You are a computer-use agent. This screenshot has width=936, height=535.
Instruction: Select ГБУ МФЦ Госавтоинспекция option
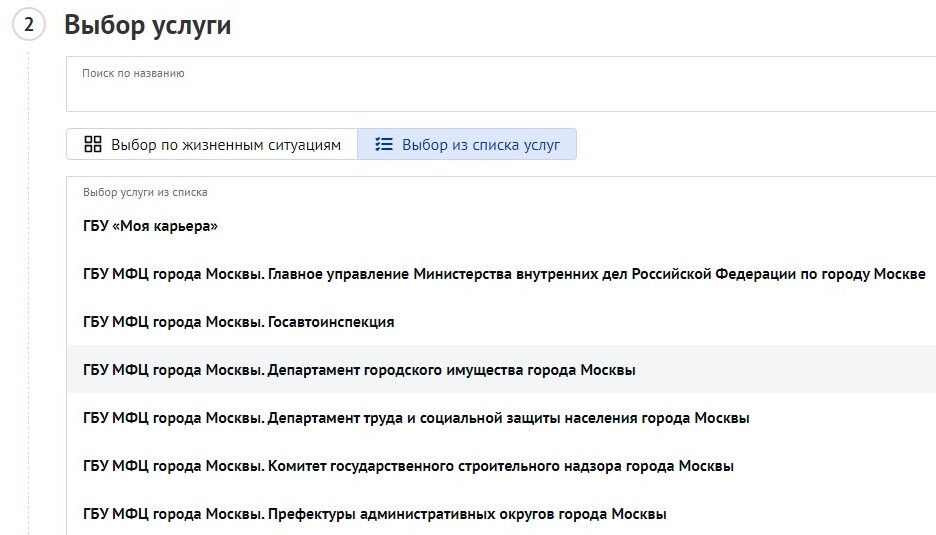click(501, 321)
